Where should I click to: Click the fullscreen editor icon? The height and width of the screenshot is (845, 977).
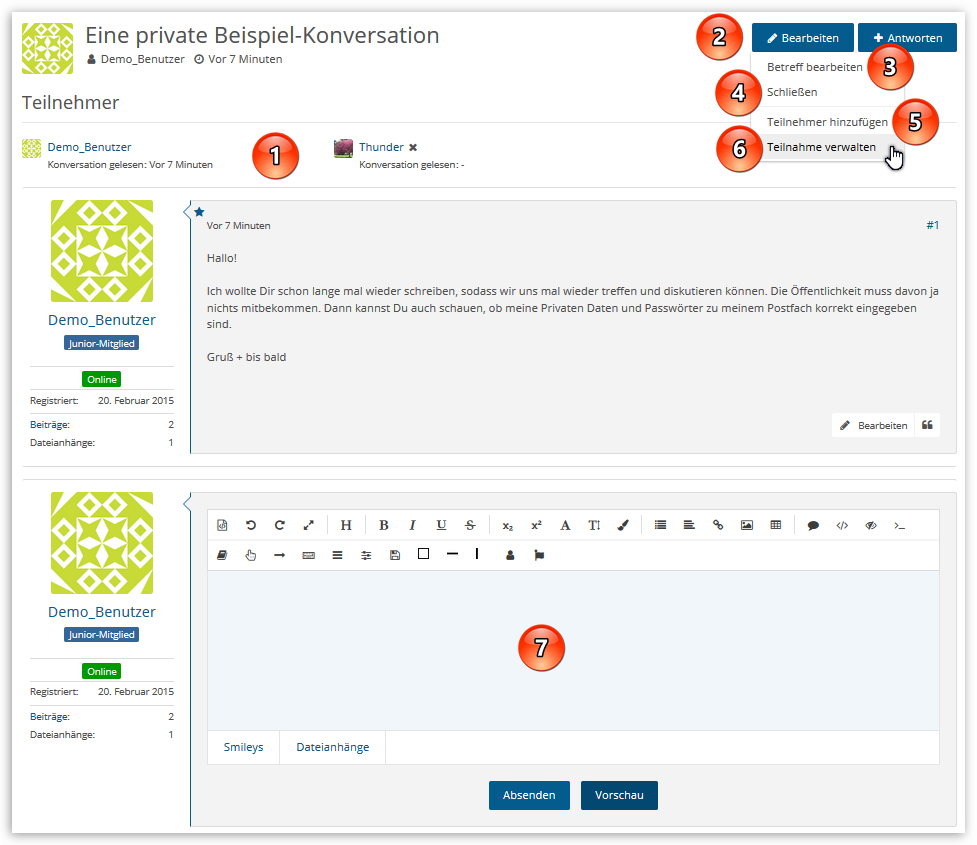click(x=309, y=525)
